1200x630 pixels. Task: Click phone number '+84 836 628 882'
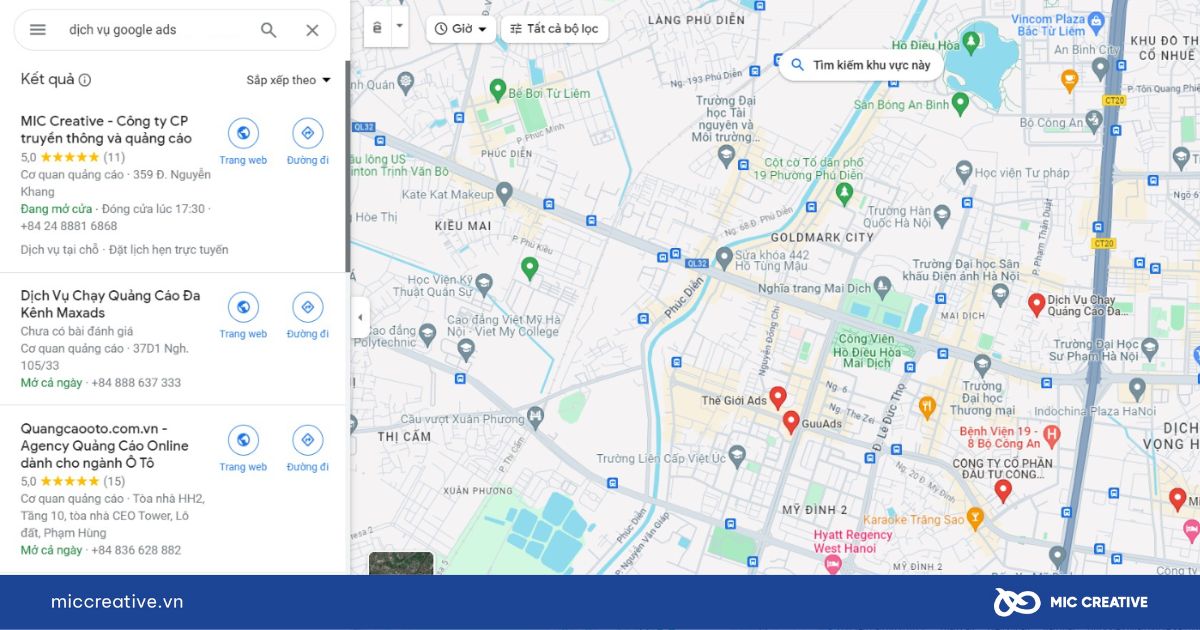tap(136, 550)
